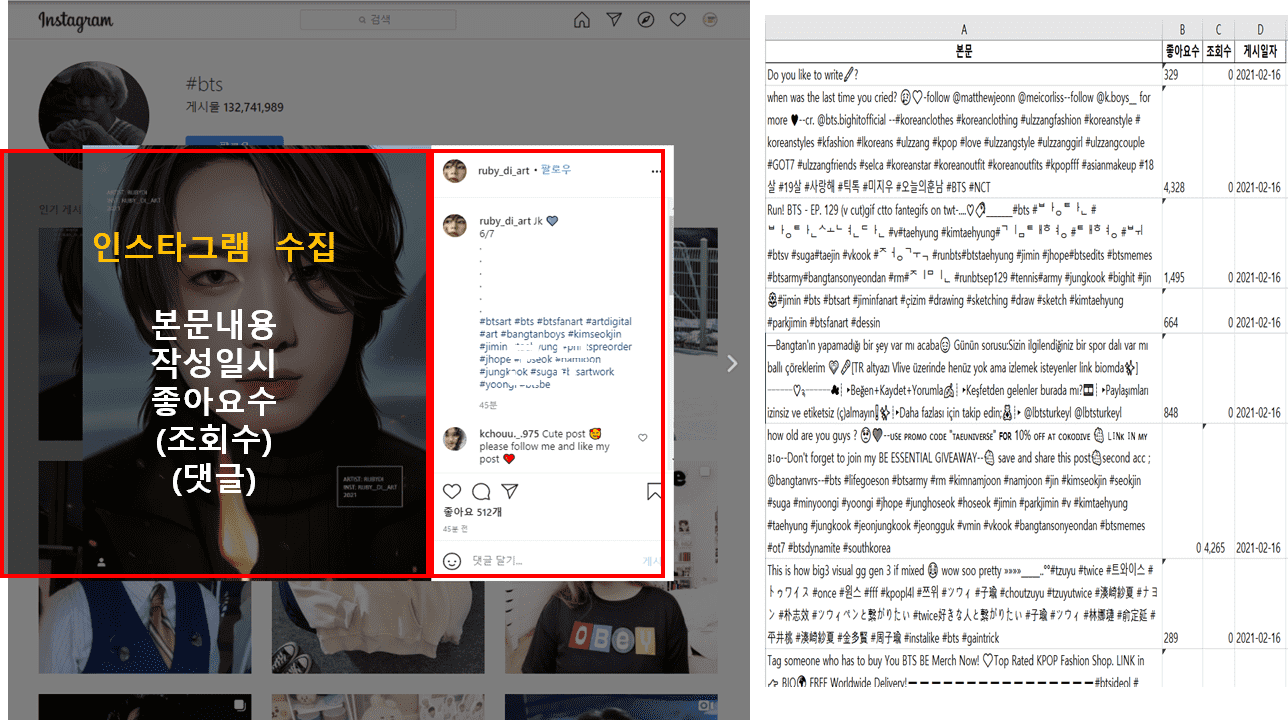Select column A header in the spreadsheet
Viewport: 1288px width, 720px height.
click(x=964, y=31)
